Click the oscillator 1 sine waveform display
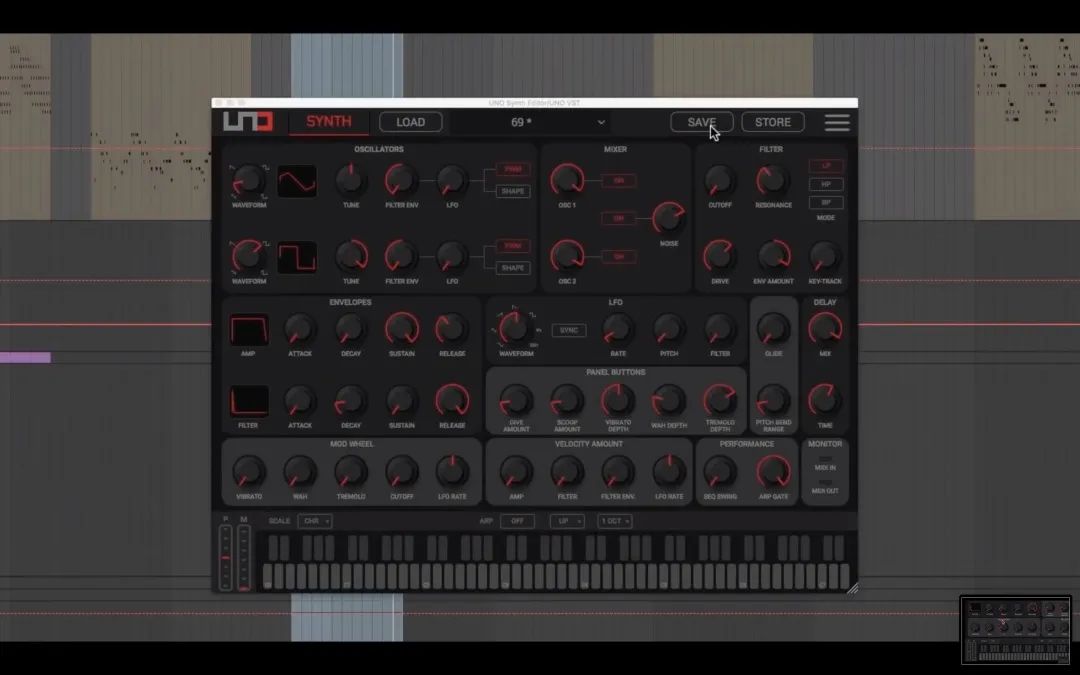The height and width of the screenshot is (675, 1080). tap(297, 181)
